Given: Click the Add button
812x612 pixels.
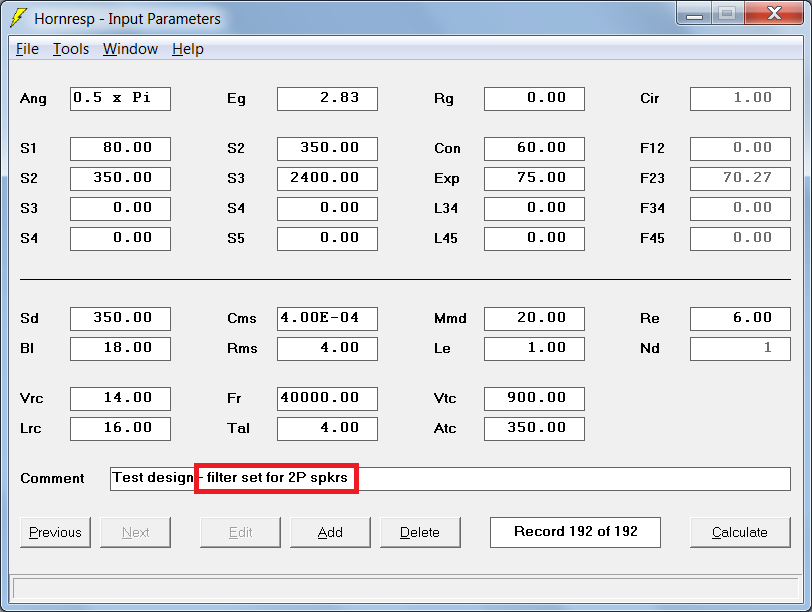Looking at the screenshot, I should coord(330,532).
